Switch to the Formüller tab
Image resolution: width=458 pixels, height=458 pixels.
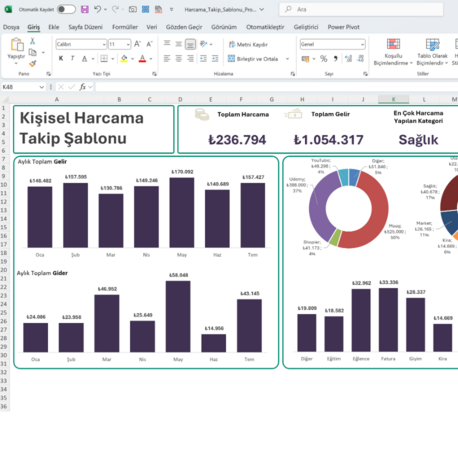(x=125, y=27)
